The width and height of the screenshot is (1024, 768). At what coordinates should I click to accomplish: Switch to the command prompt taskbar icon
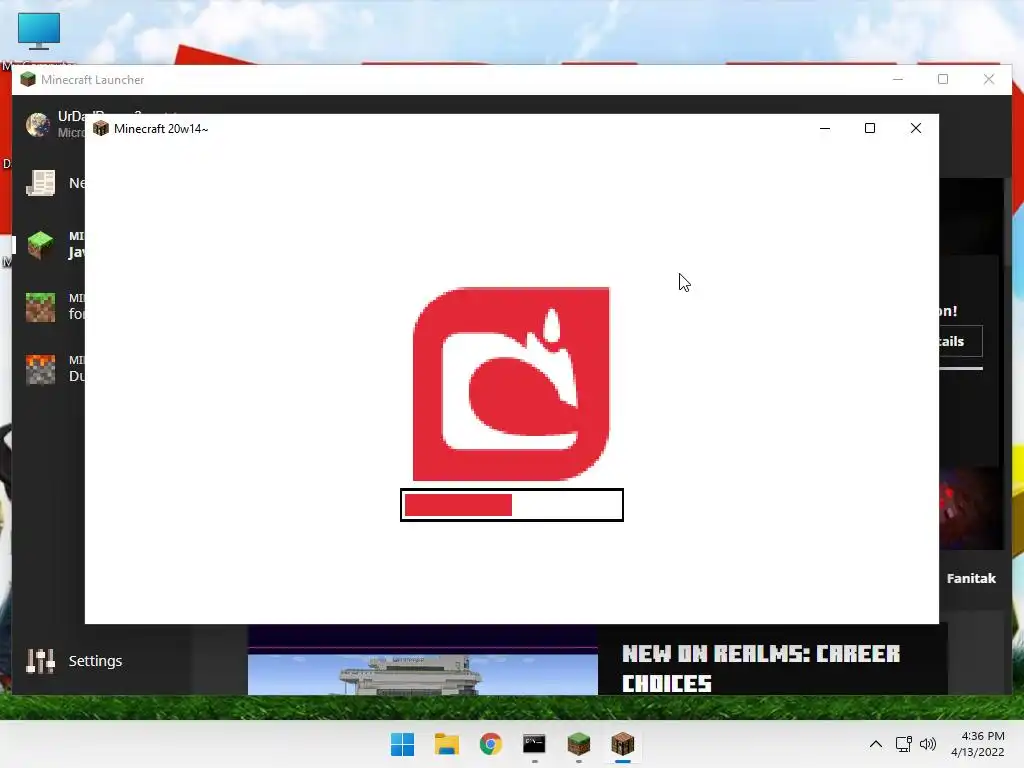pyautogui.click(x=534, y=744)
